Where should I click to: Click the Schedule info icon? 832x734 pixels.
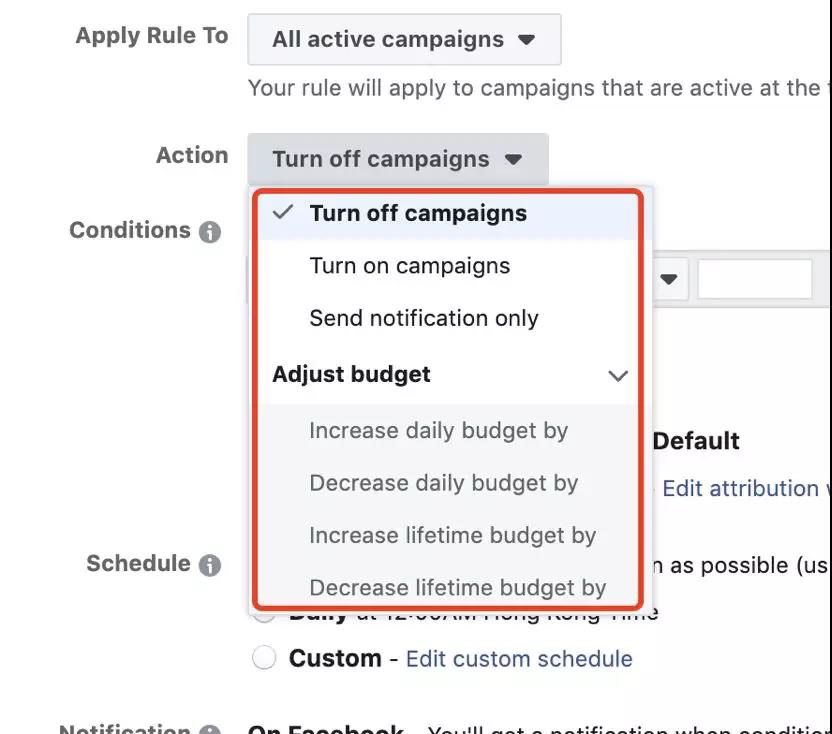coord(209,565)
